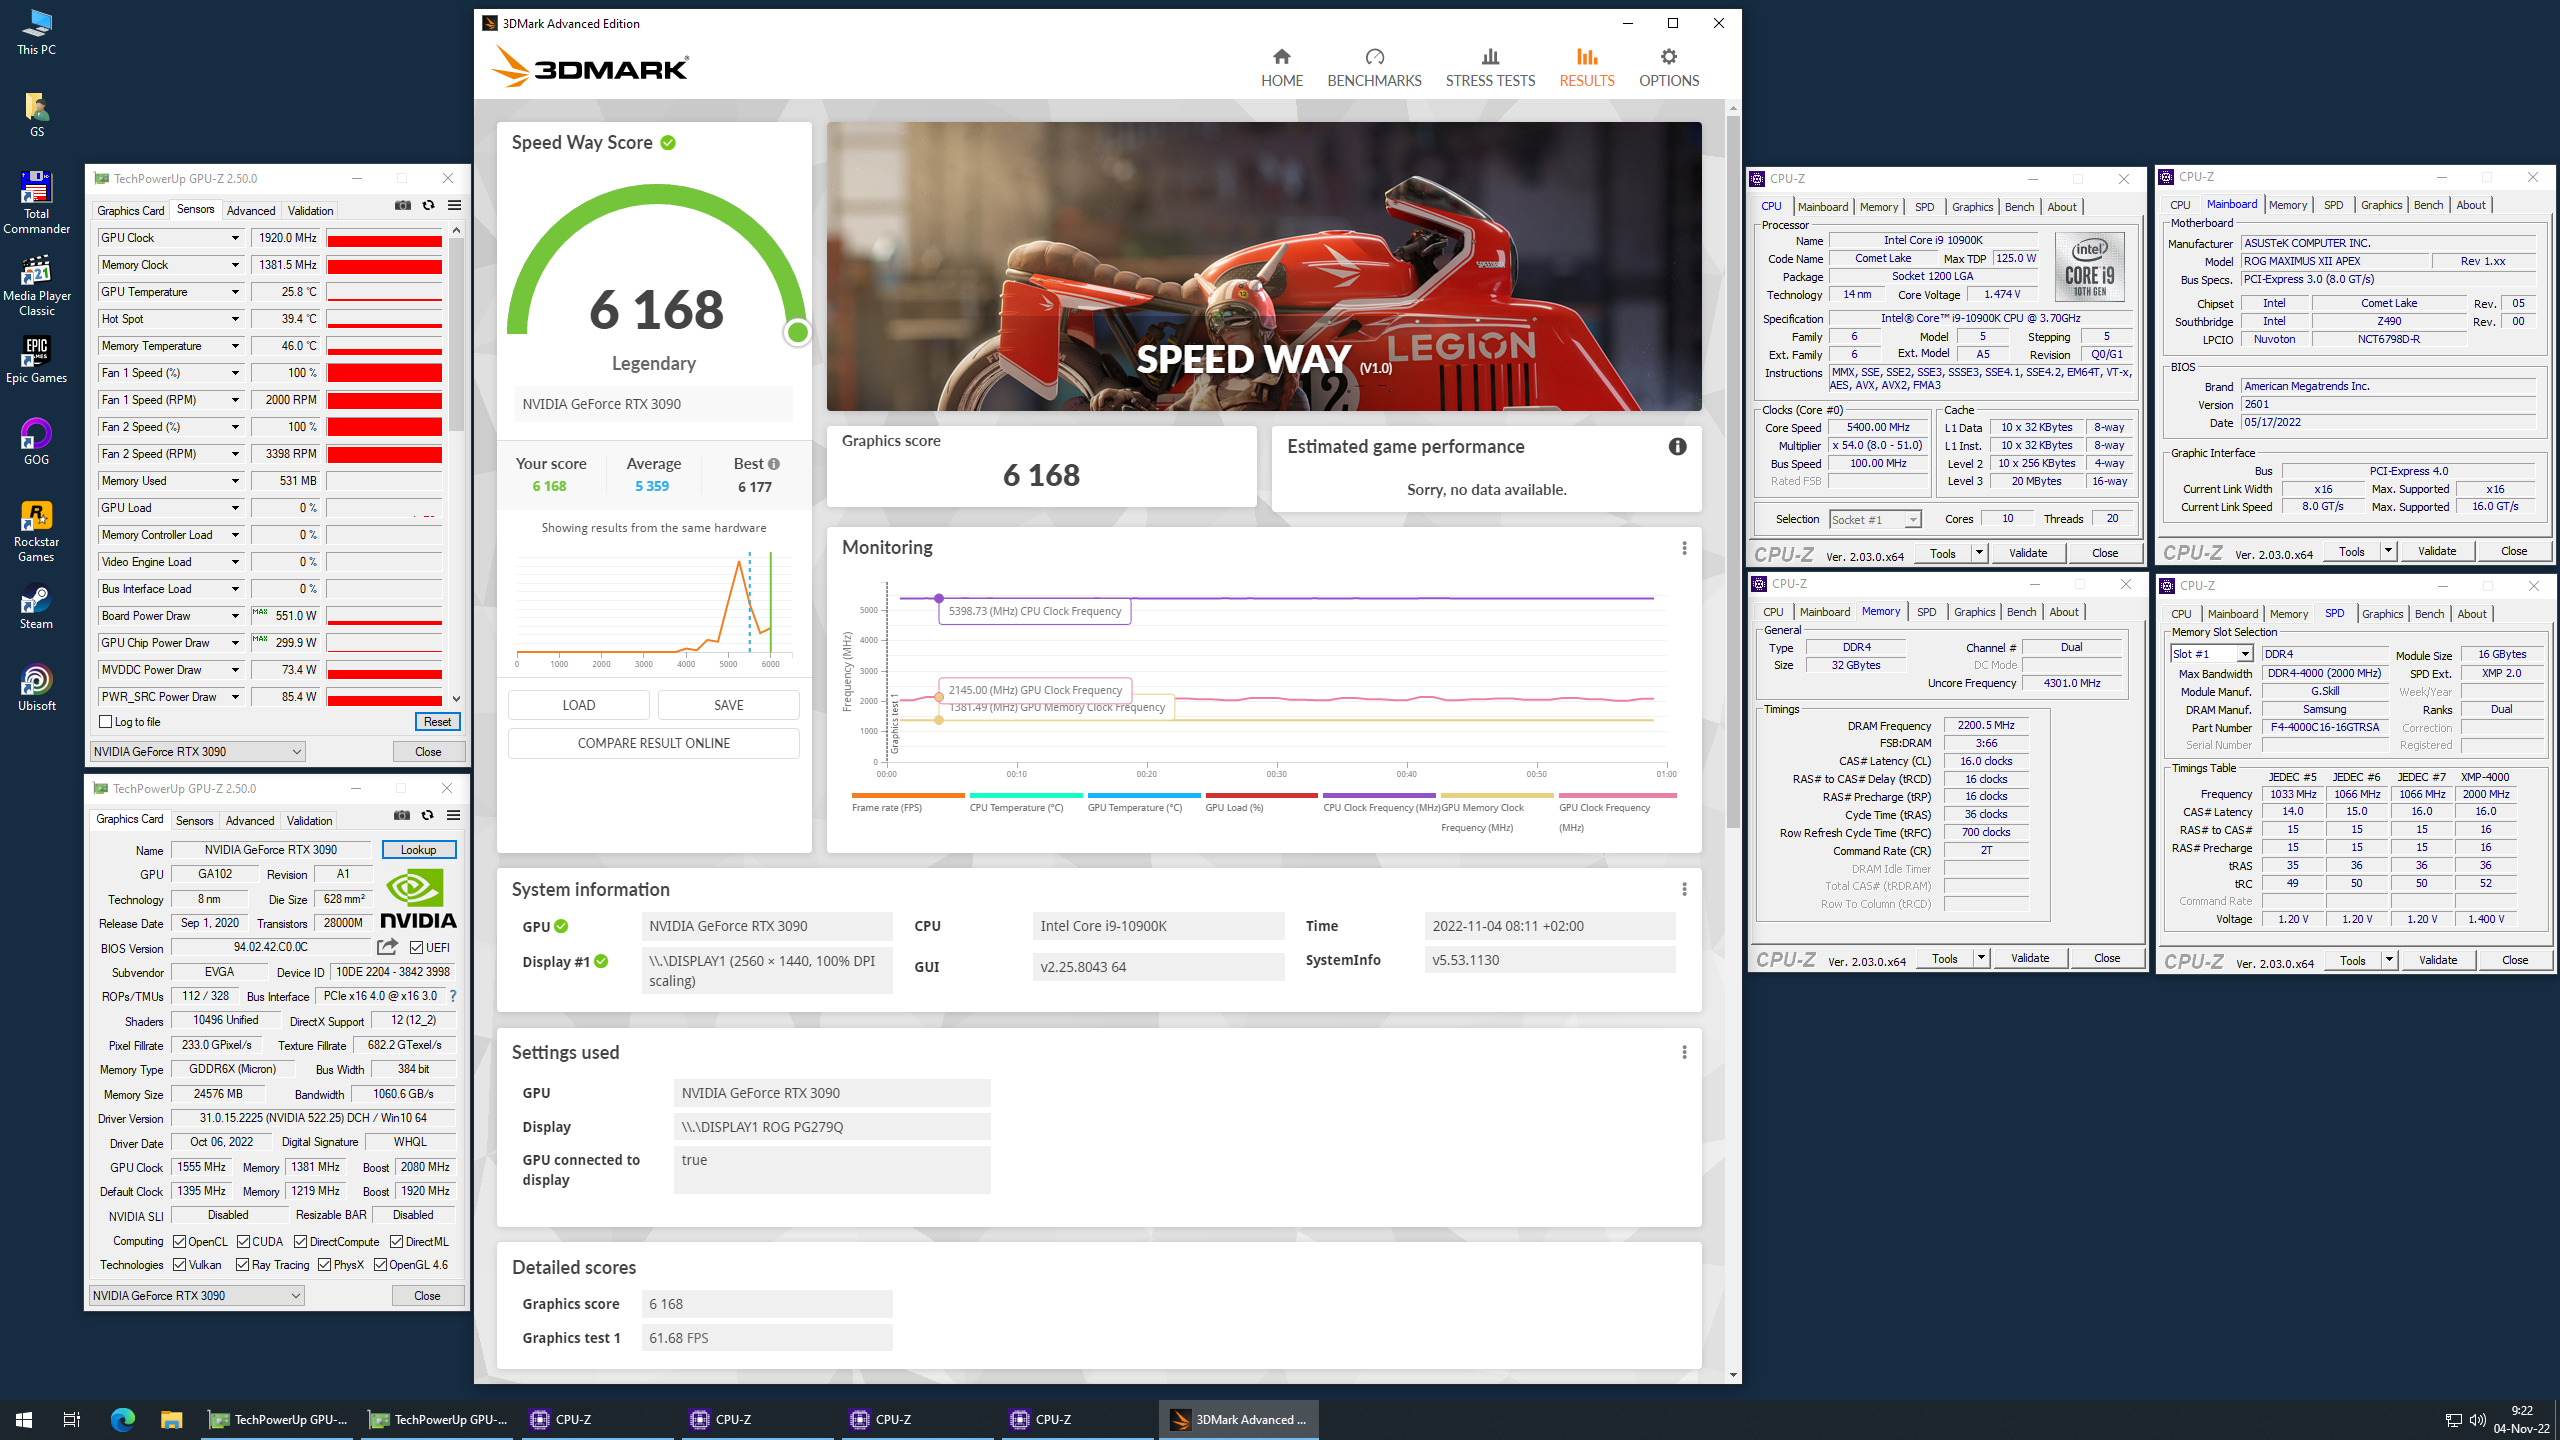This screenshot has height=1440, width=2560.
Task: Open the Socket #1 selection dropdown in CPU-Z
Action: [x=1875, y=519]
